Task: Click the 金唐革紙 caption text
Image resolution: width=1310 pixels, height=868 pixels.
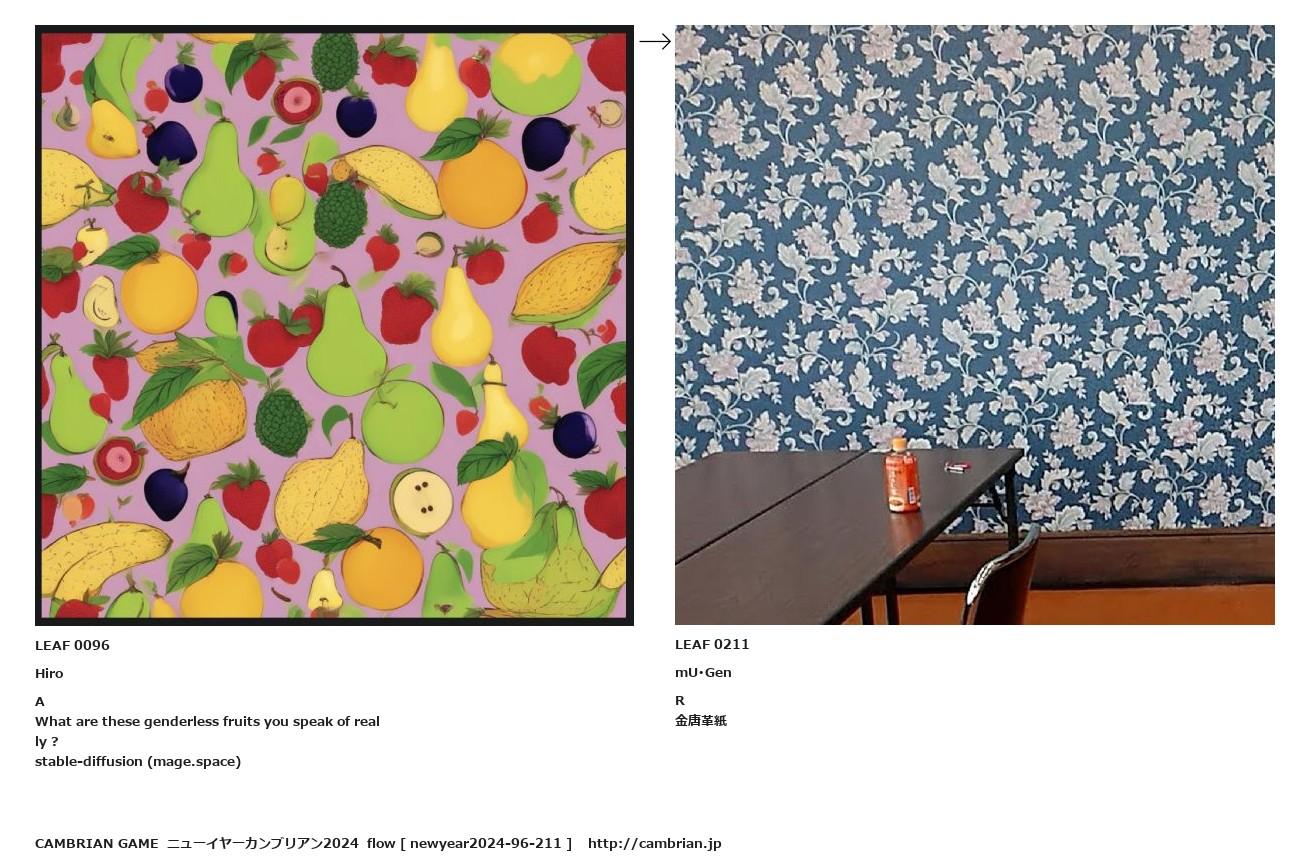Action: [x=701, y=720]
